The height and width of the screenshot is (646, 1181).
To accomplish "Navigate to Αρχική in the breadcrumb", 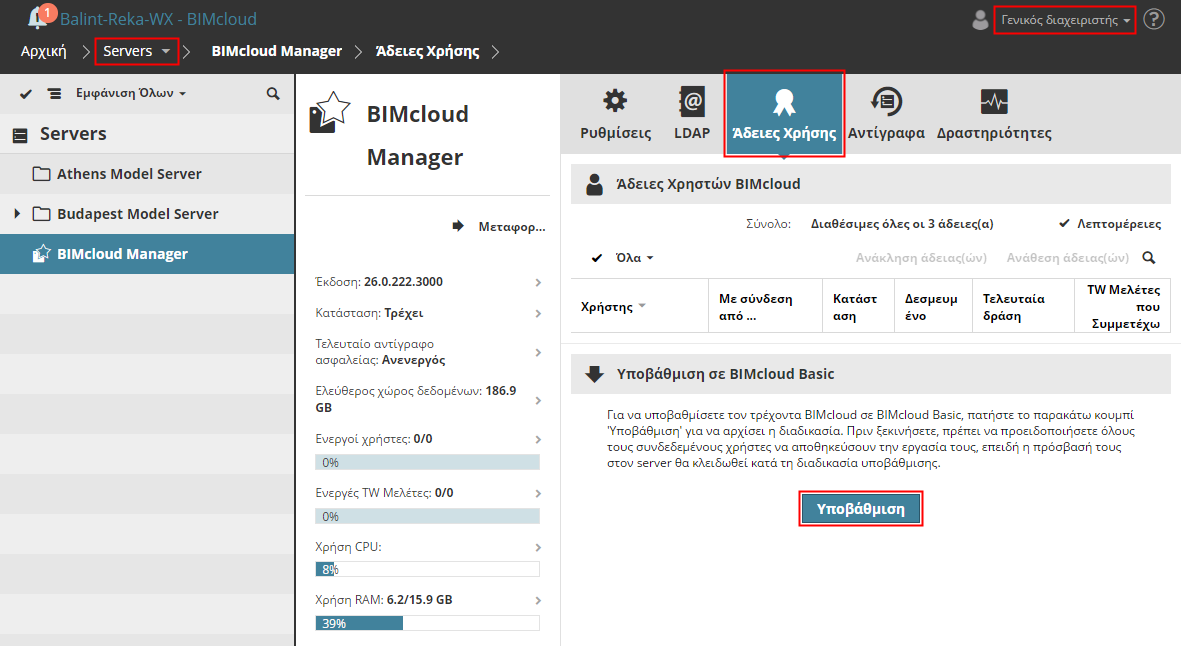I will pyautogui.click(x=45, y=49).
